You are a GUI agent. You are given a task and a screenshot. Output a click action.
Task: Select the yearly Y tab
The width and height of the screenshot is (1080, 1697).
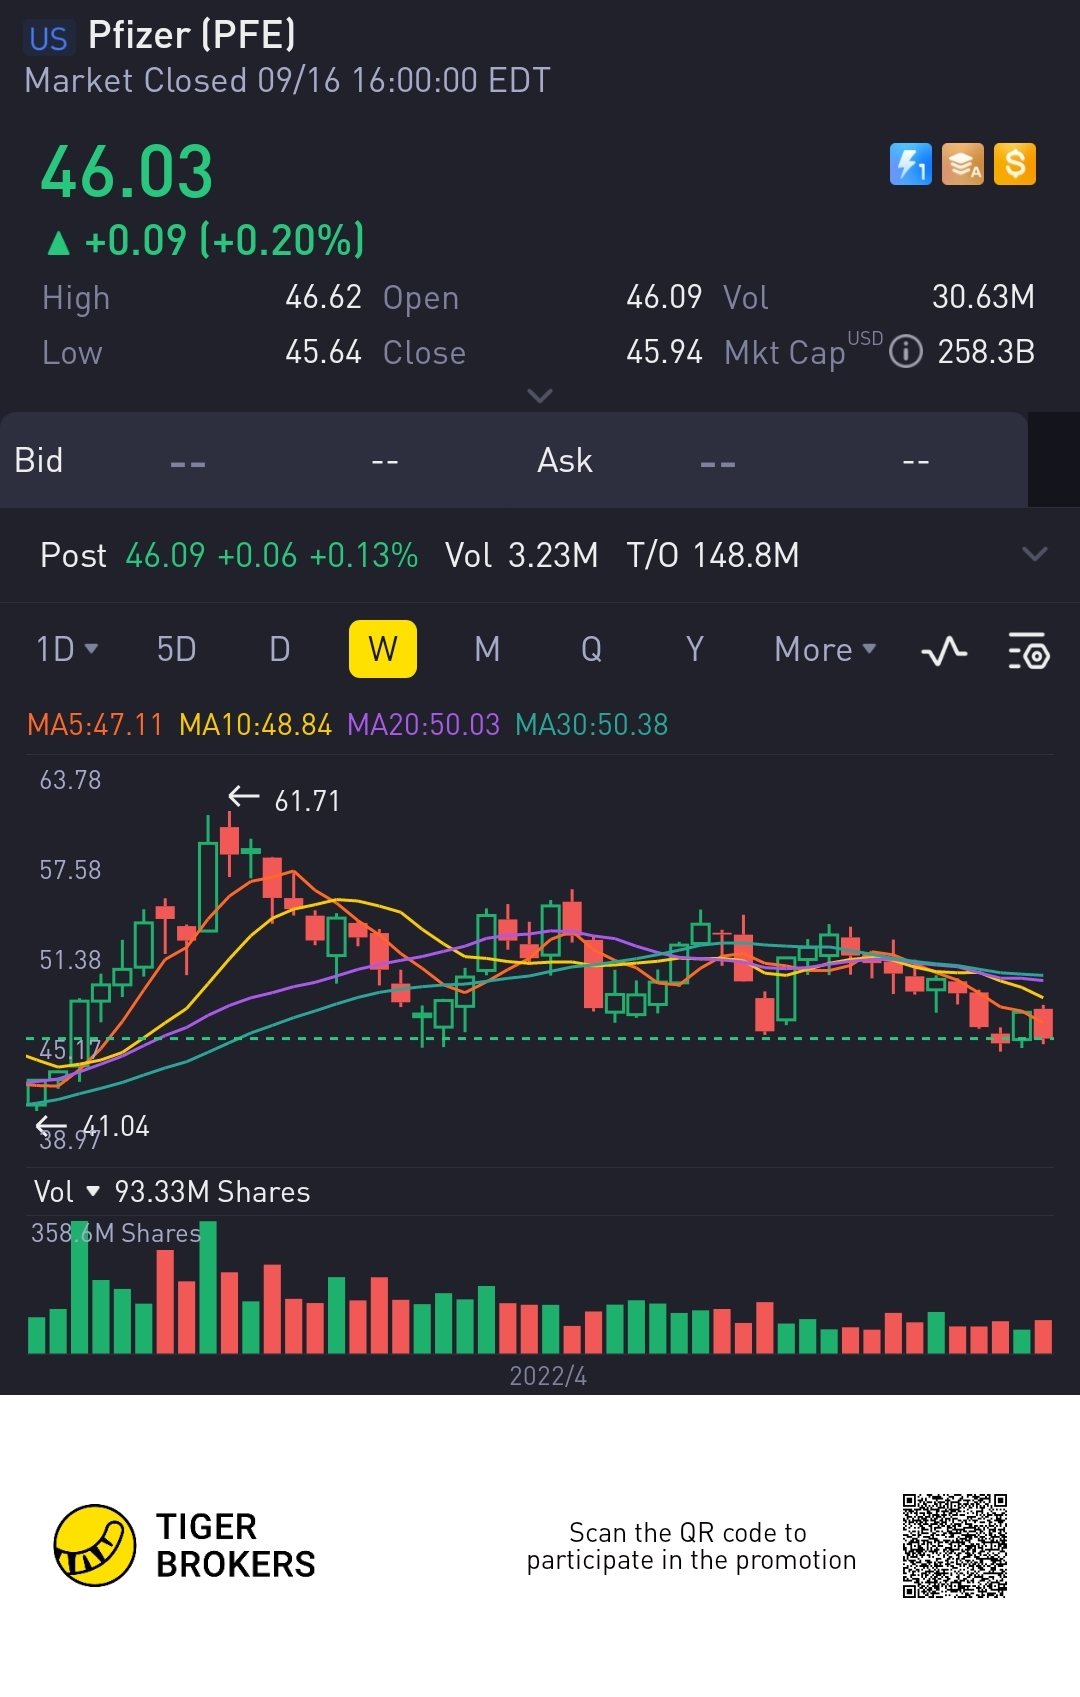695,650
